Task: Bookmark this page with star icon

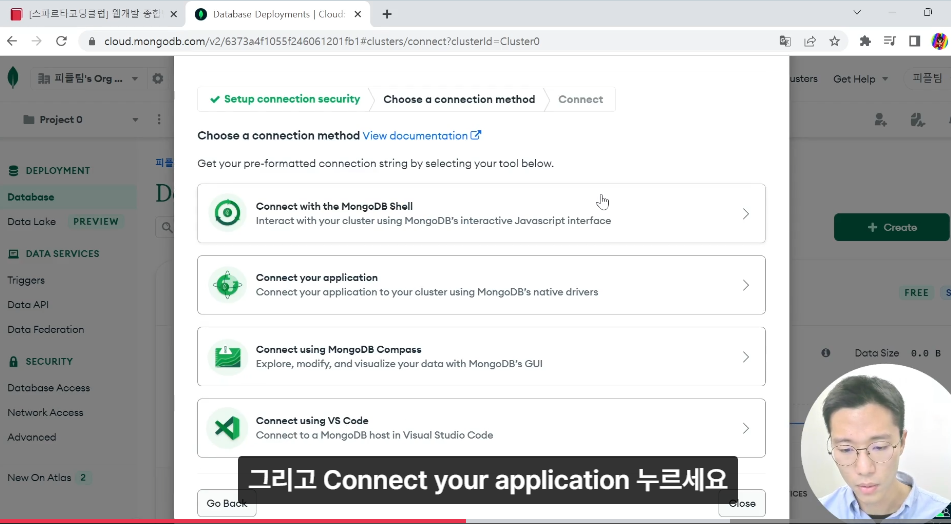Action: point(835,41)
